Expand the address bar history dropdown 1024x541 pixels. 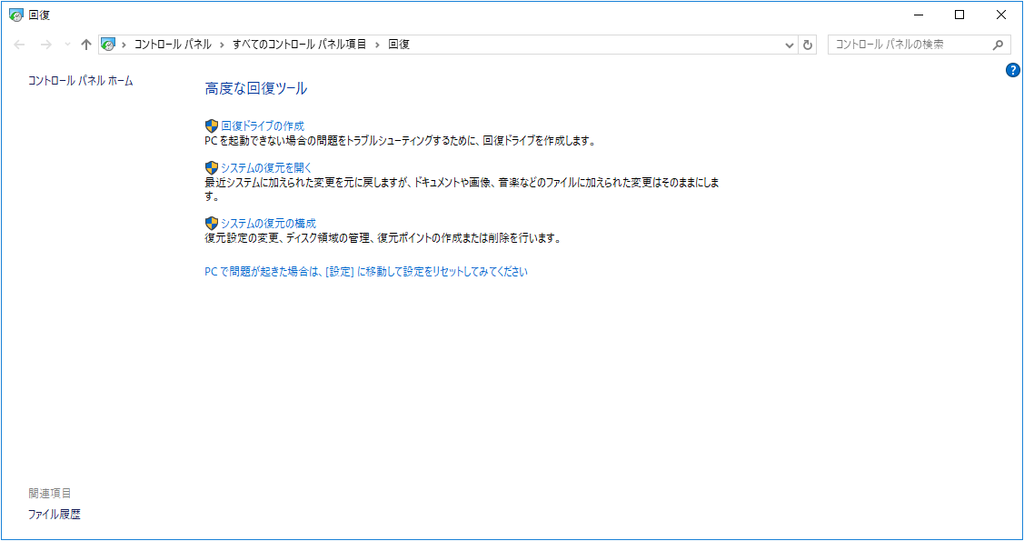click(790, 45)
